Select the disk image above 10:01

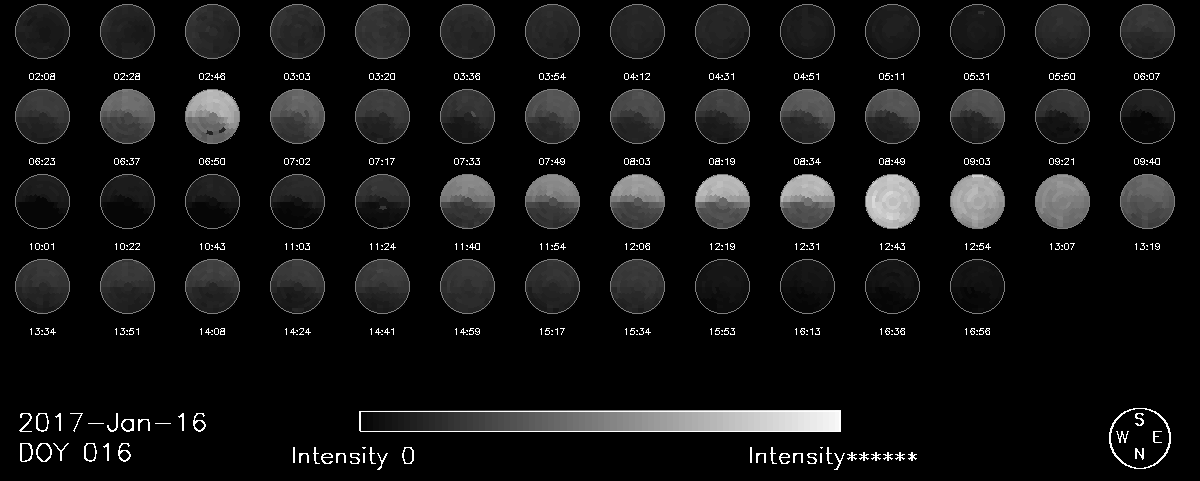pos(42,202)
